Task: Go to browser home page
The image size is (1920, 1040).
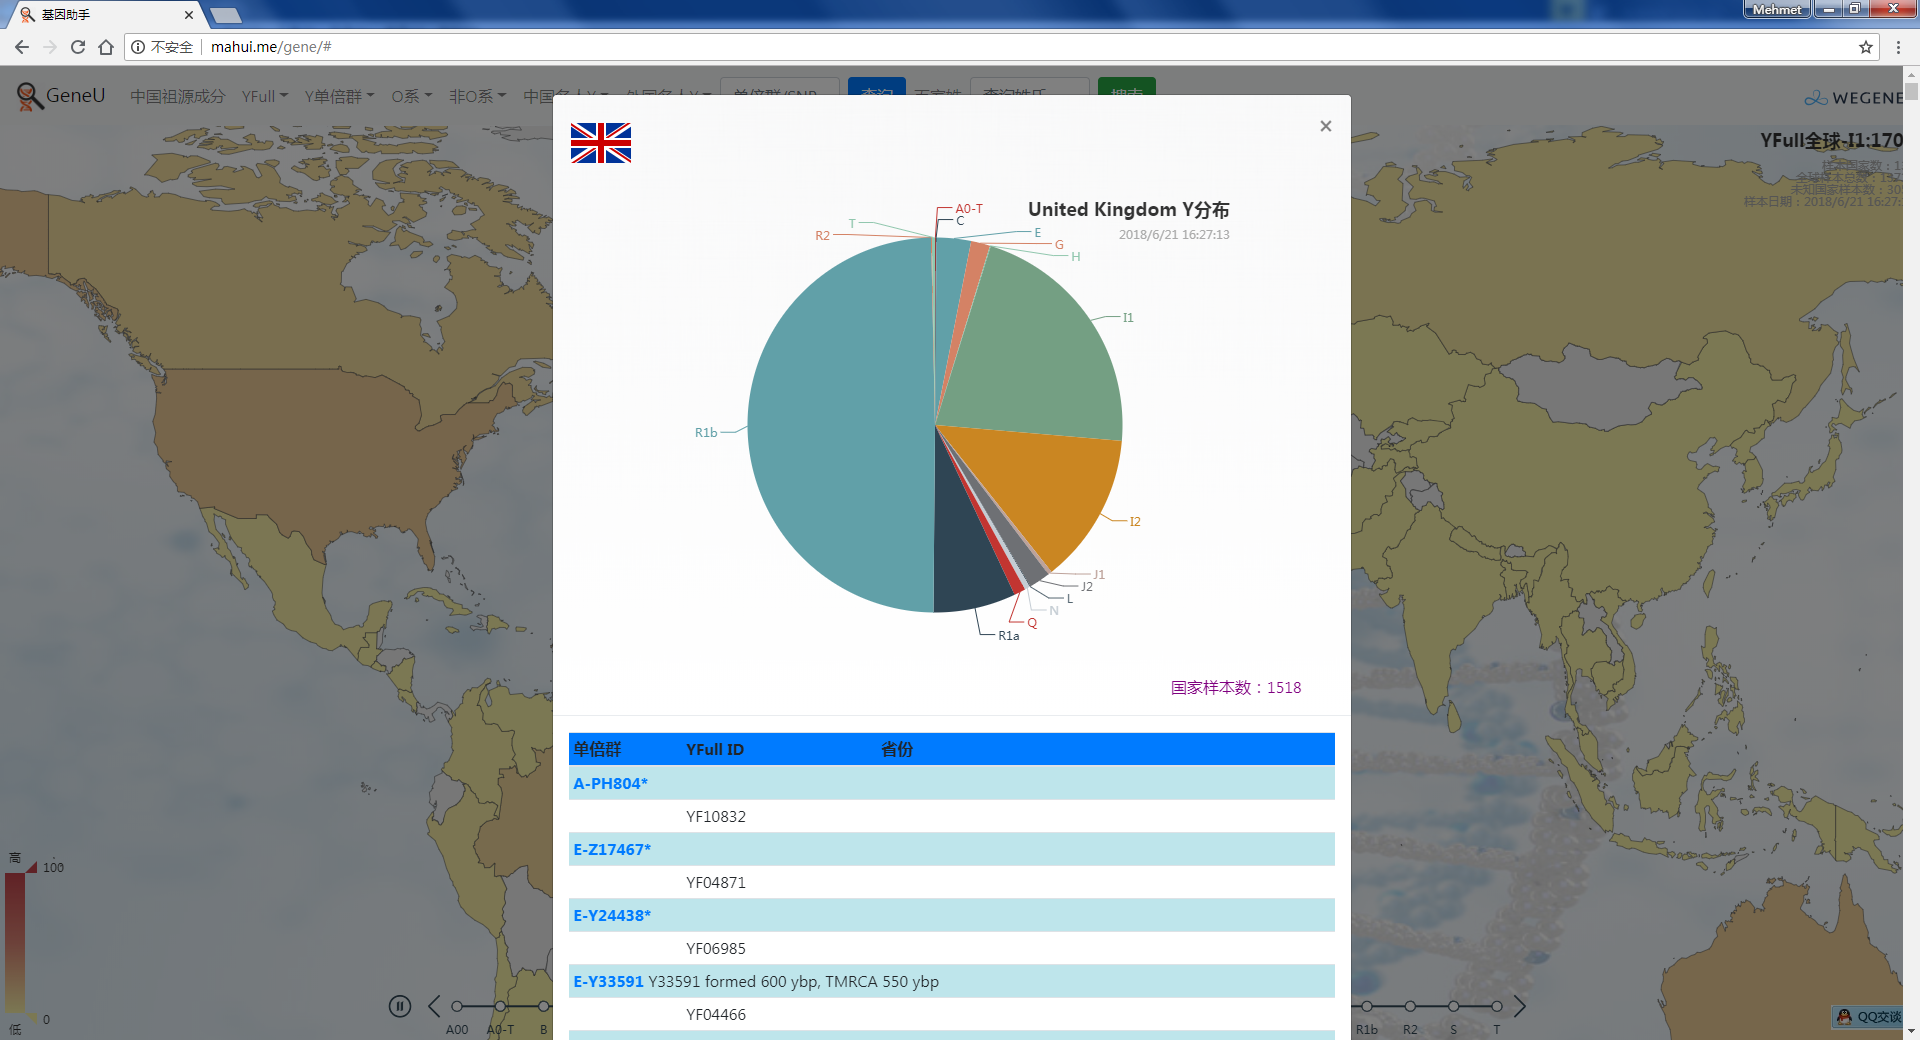Action: pyautogui.click(x=106, y=47)
